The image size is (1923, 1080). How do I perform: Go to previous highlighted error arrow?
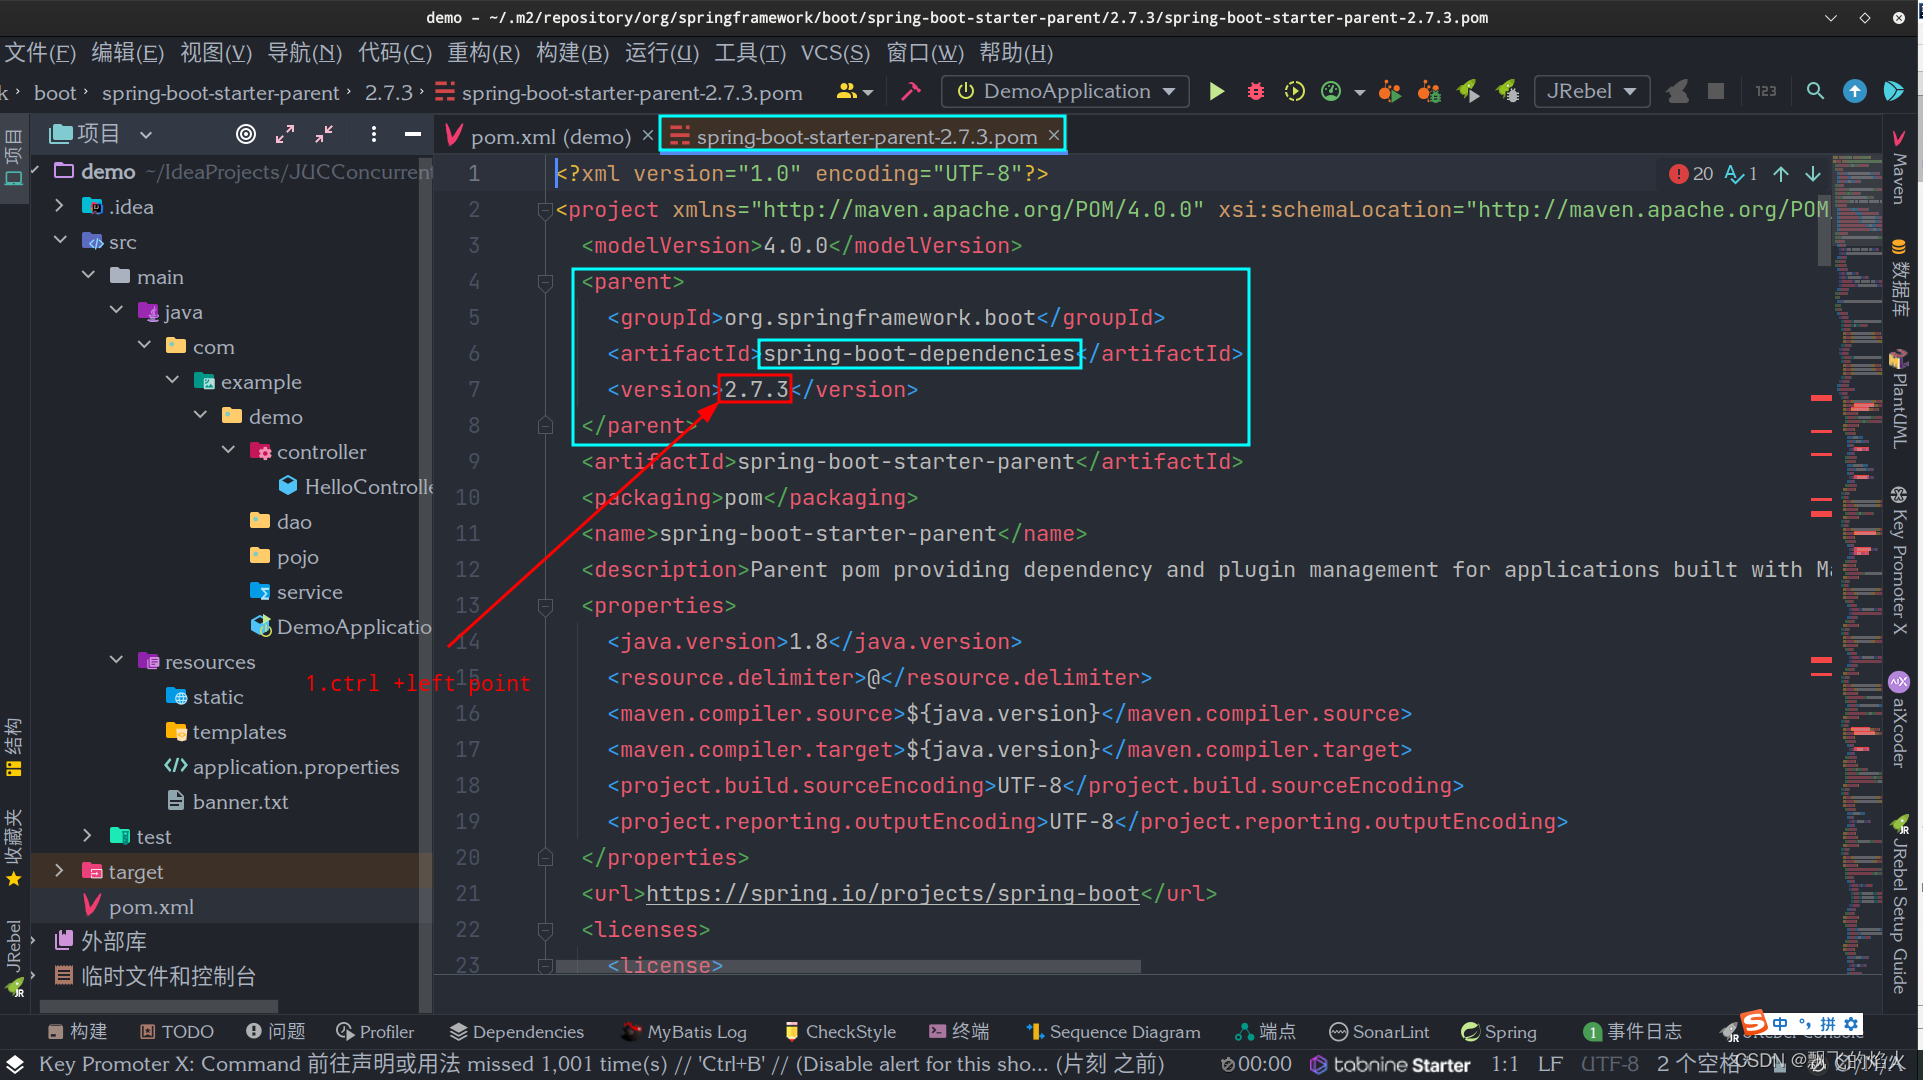click(x=1781, y=174)
